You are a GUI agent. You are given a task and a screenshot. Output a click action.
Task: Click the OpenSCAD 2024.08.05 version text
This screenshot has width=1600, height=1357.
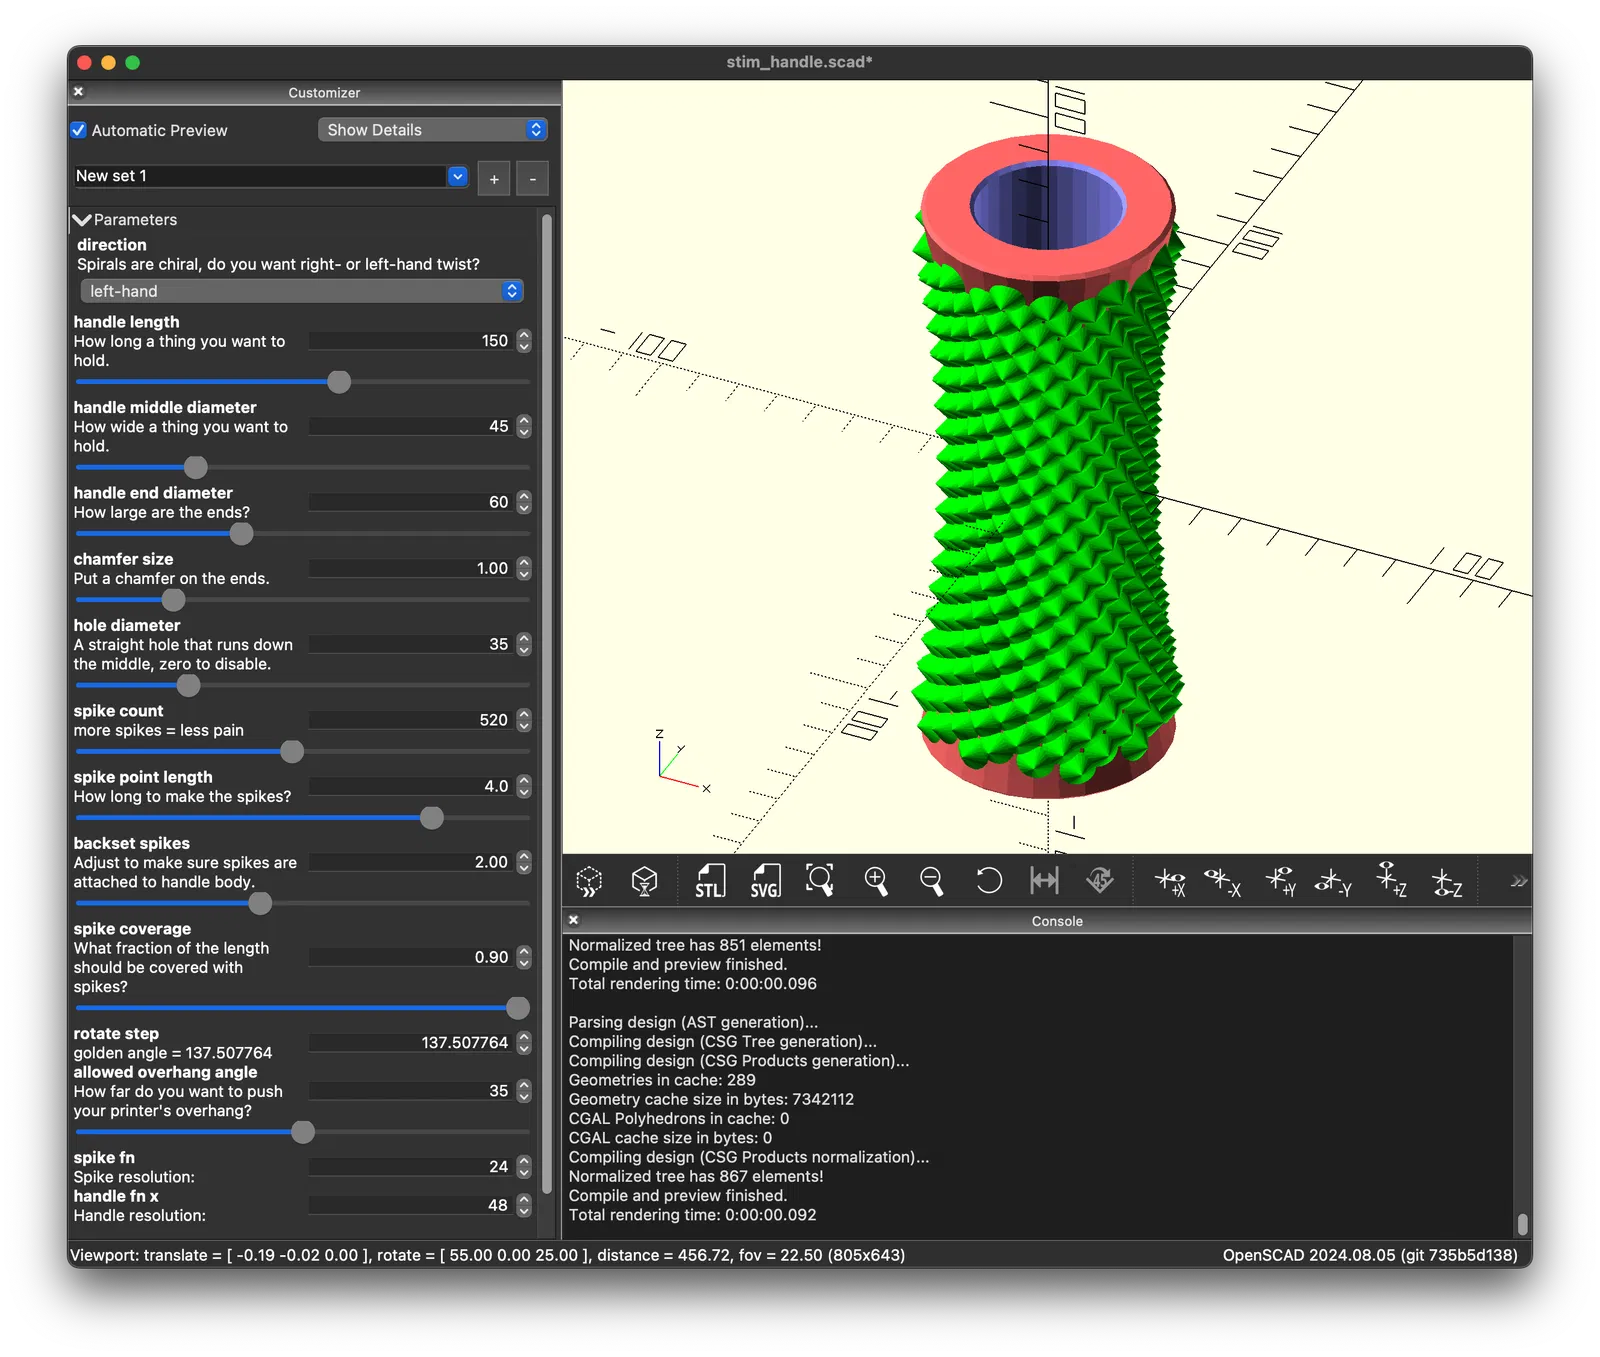1370,1255
